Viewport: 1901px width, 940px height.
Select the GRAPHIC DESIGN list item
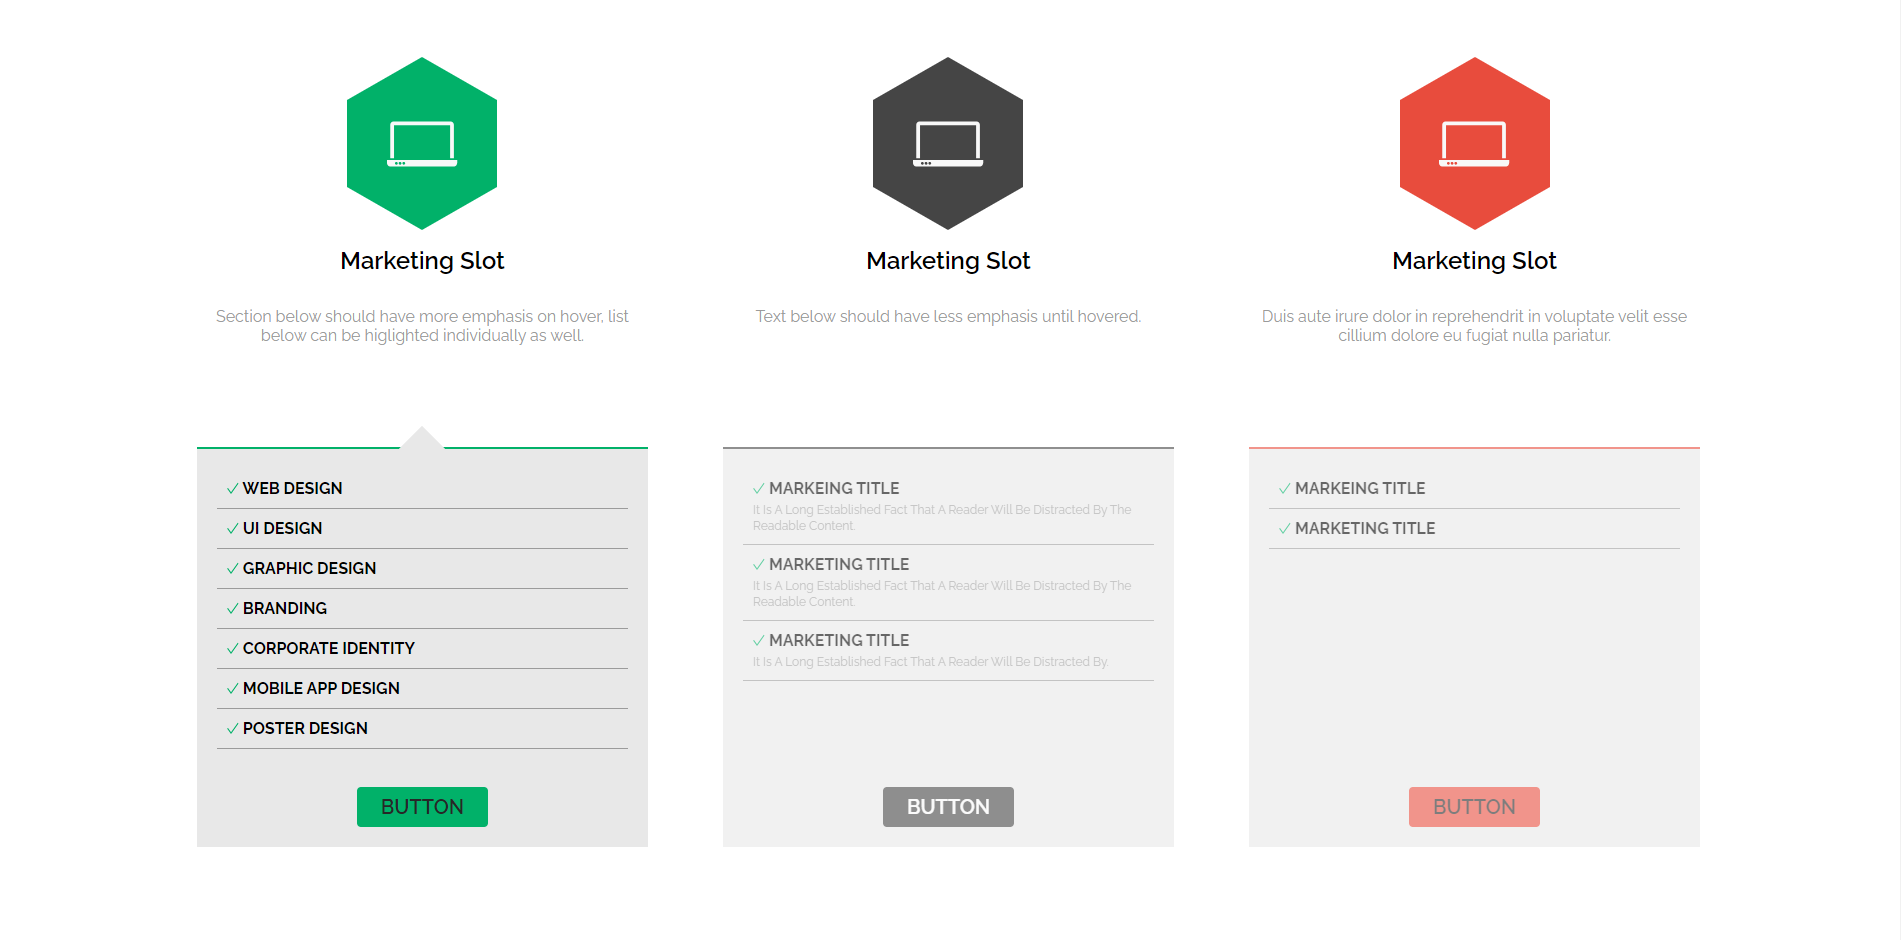point(422,569)
